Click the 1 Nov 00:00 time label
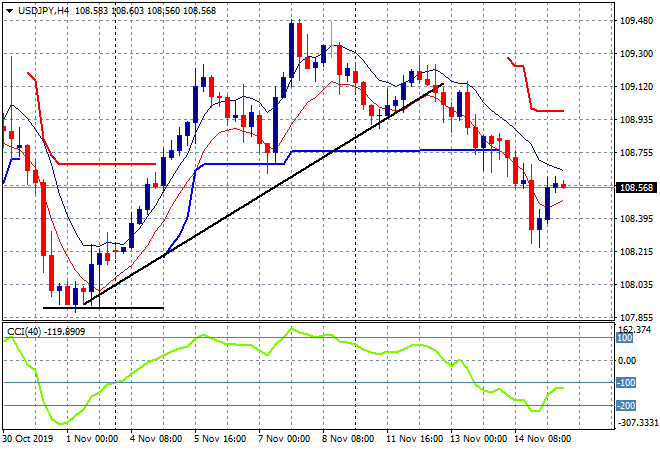Image resolution: width=660 pixels, height=450 pixels. [x=92, y=439]
